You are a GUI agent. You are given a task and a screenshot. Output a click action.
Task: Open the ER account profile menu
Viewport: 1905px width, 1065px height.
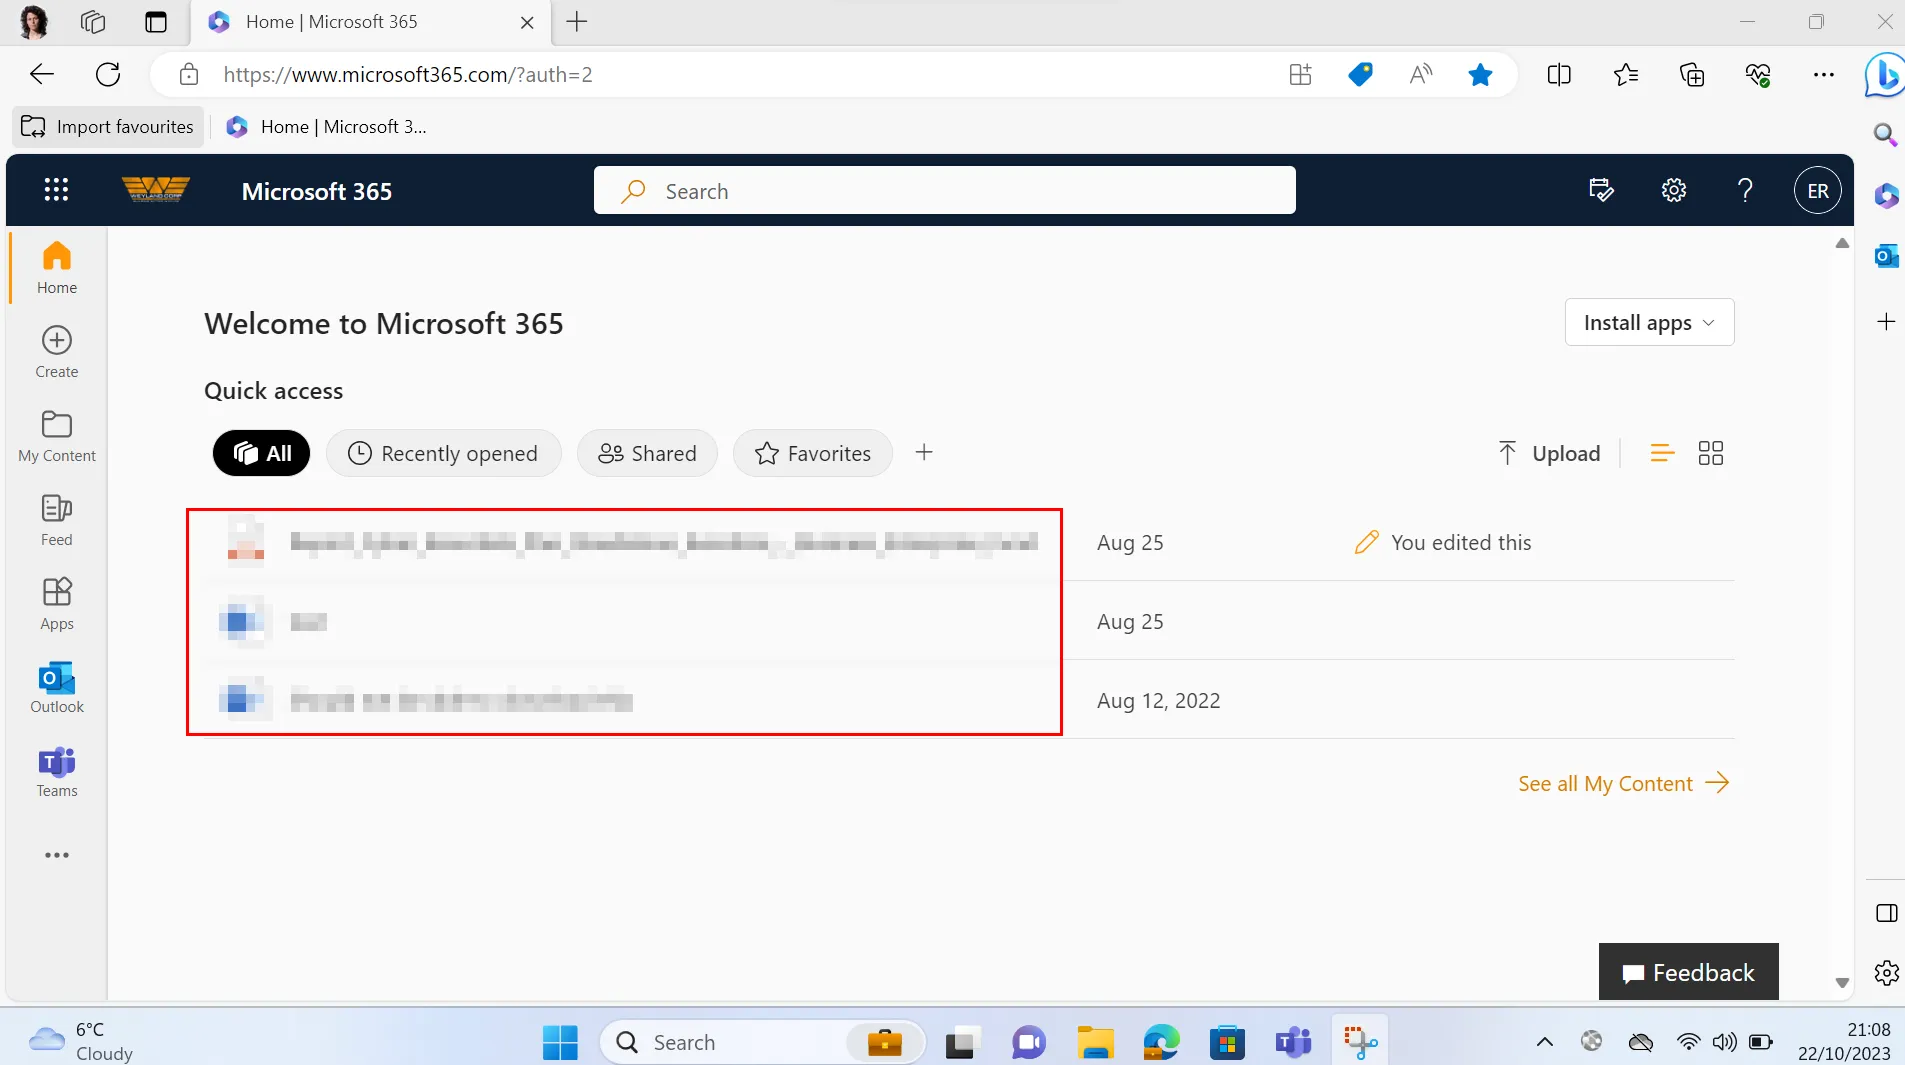coord(1818,190)
